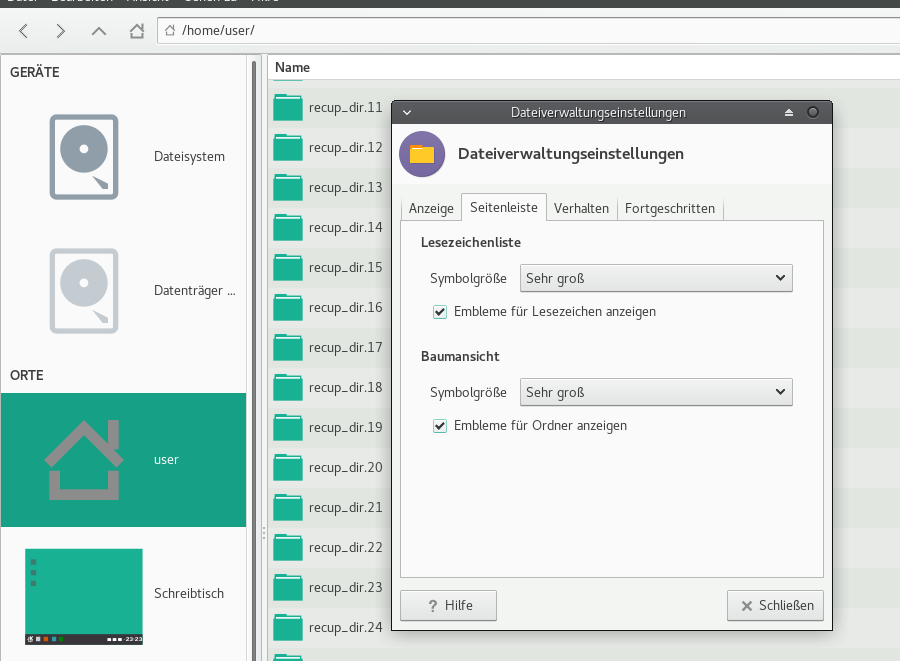Open Lesezeichenliste Symbolgröße dropdown
900x661 pixels.
pyautogui.click(x=656, y=278)
